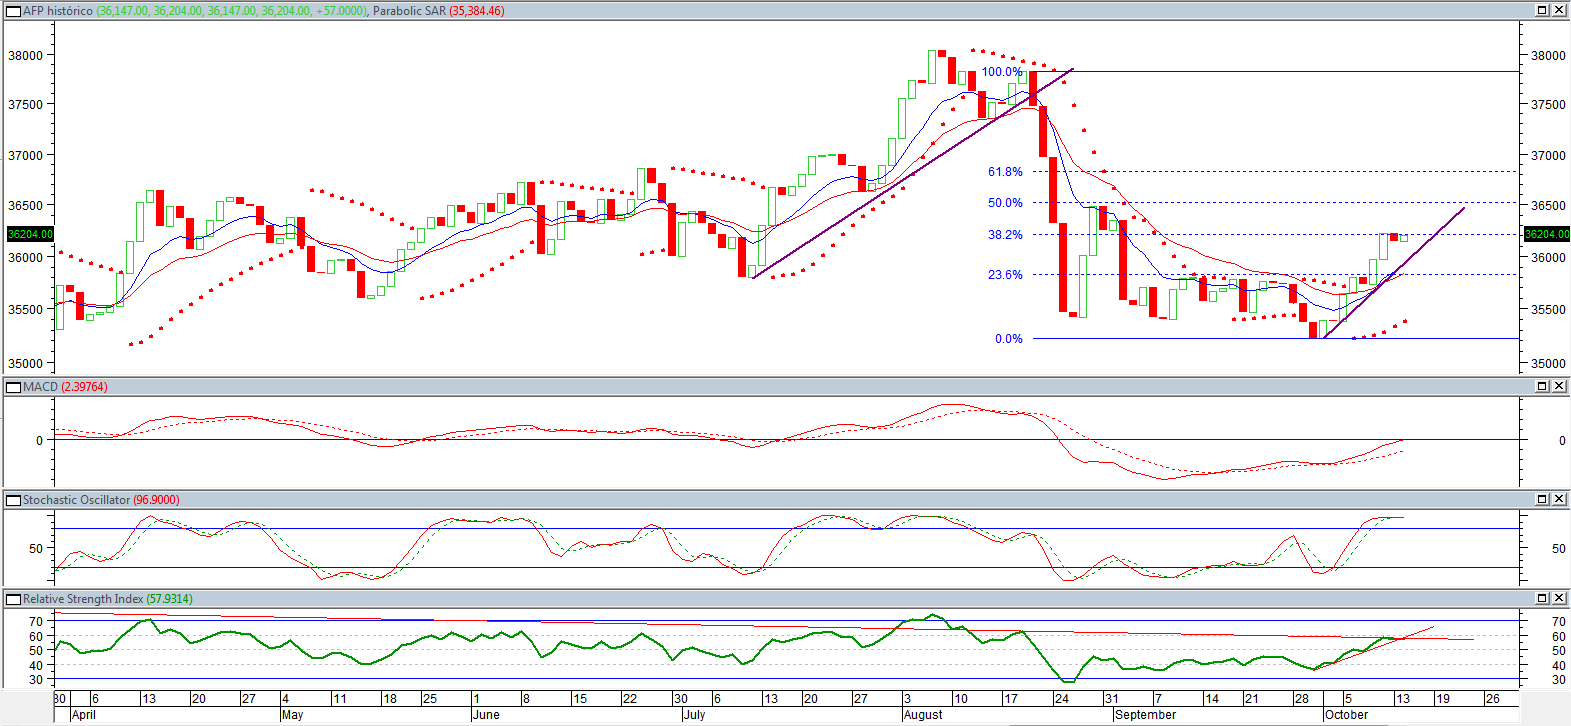Click the Relative Strength Index panel's title icon

pos(14,599)
